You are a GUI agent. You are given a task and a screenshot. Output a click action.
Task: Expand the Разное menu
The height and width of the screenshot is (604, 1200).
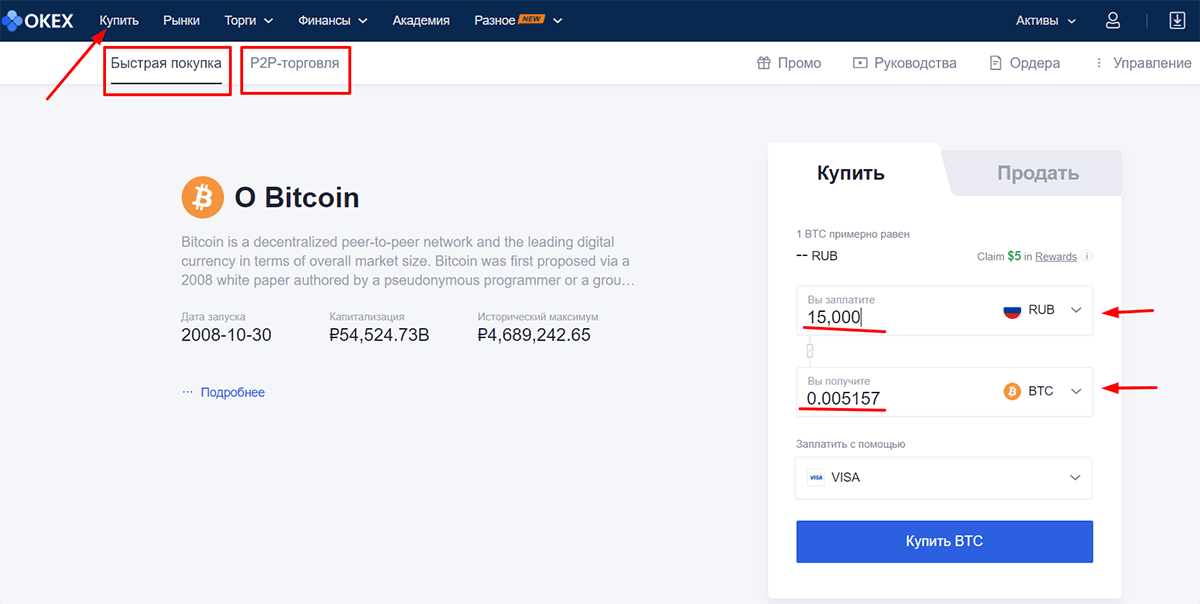click(x=518, y=20)
